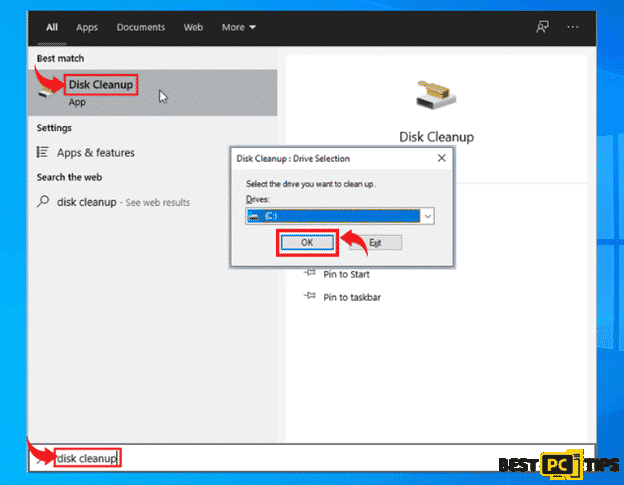The height and width of the screenshot is (485, 624).
Task: Click the Disk Cleanup title in preview pane
Action: point(436,137)
